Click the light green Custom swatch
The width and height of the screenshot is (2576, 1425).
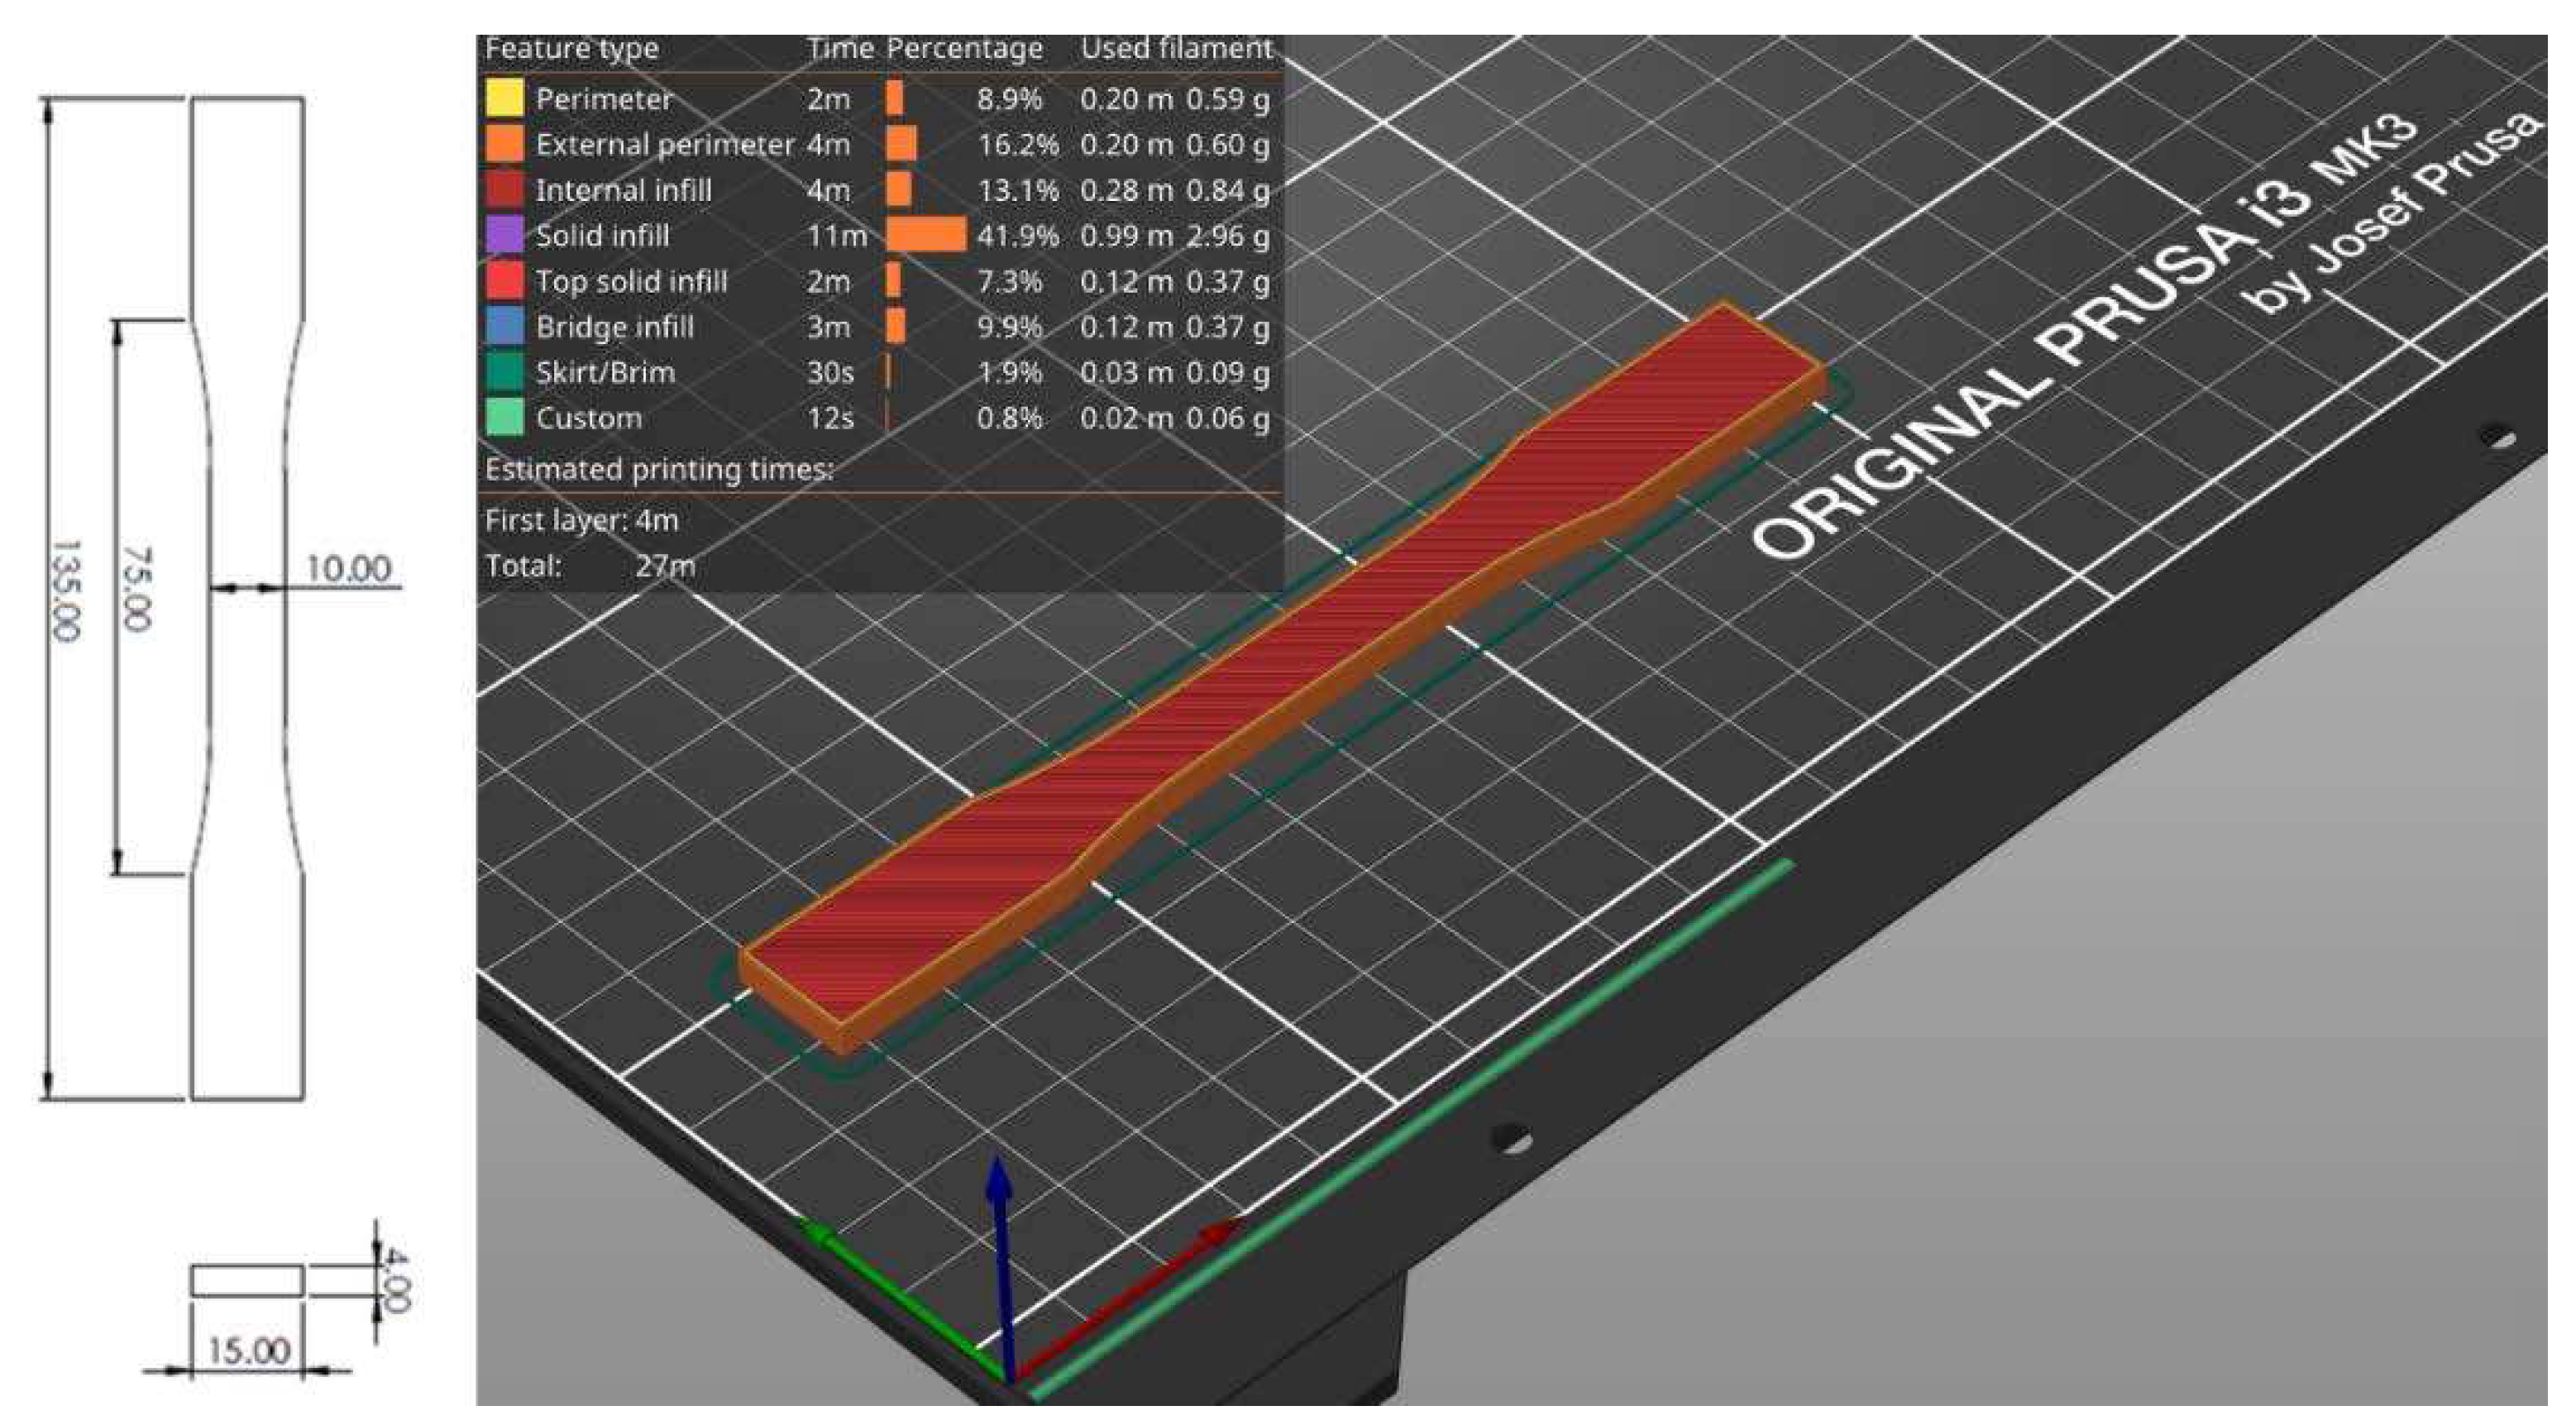point(504,418)
